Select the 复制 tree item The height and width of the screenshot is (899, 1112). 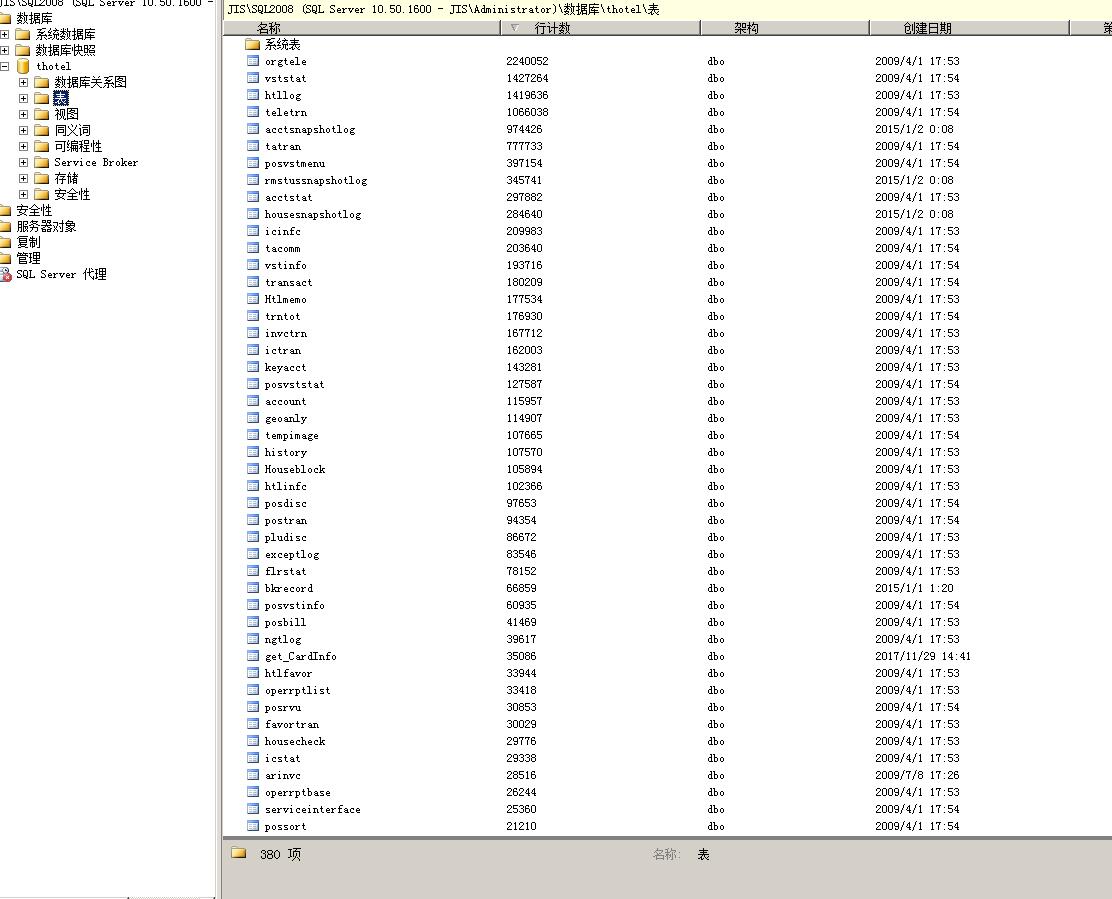tap(28, 242)
